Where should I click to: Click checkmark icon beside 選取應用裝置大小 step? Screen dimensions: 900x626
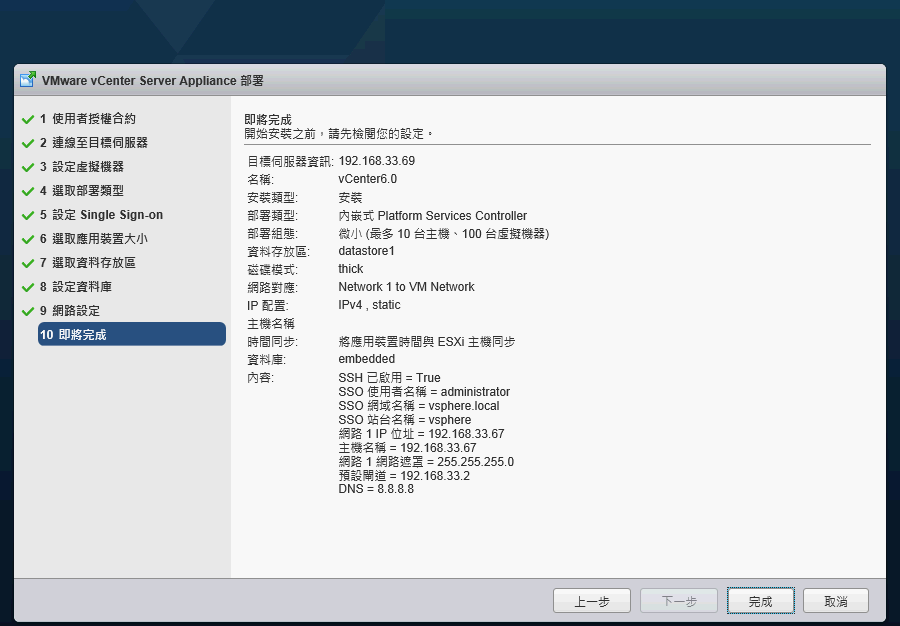tap(28, 239)
